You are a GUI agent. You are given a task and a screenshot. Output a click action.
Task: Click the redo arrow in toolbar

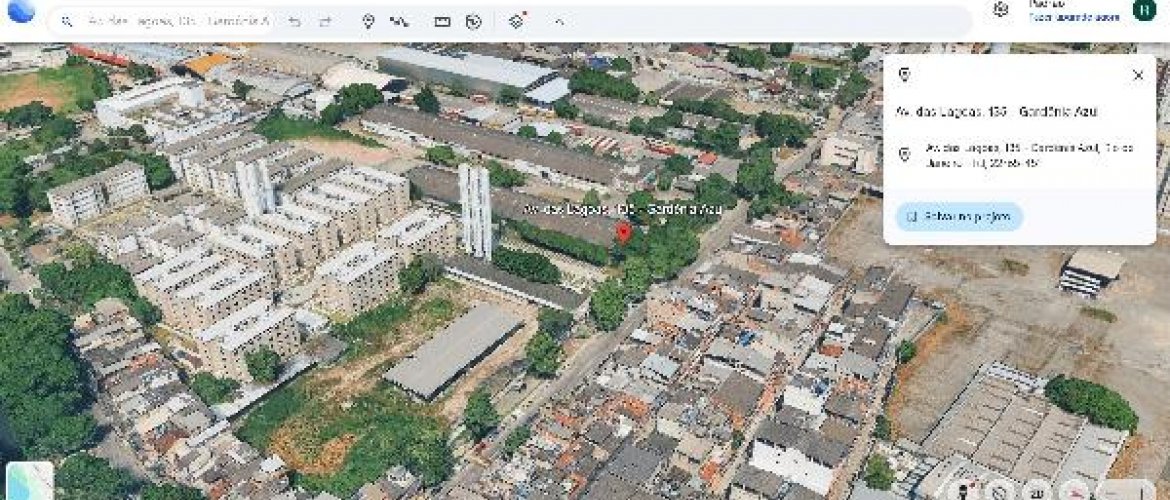coord(325,21)
